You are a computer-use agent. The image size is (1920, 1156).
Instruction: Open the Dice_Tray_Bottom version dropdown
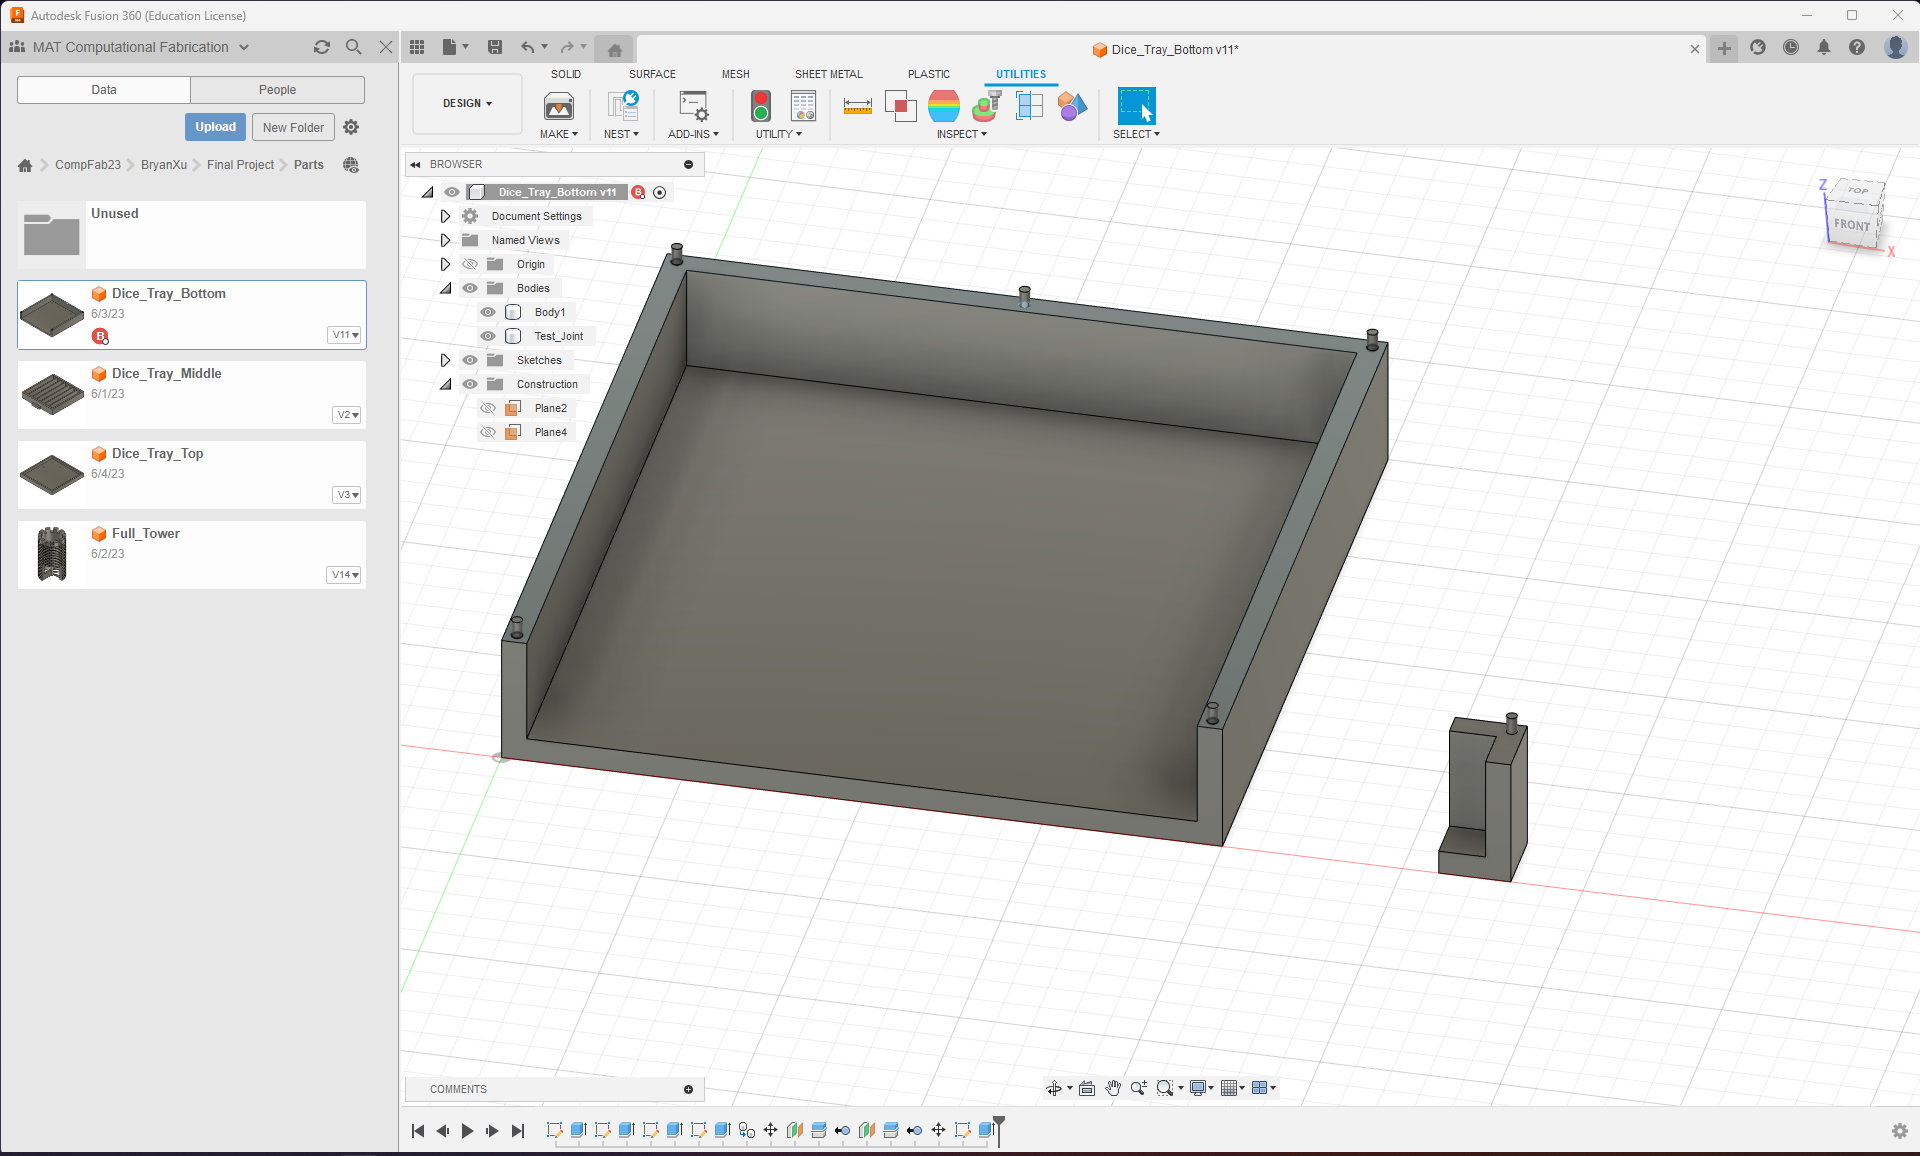pyautogui.click(x=344, y=335)
